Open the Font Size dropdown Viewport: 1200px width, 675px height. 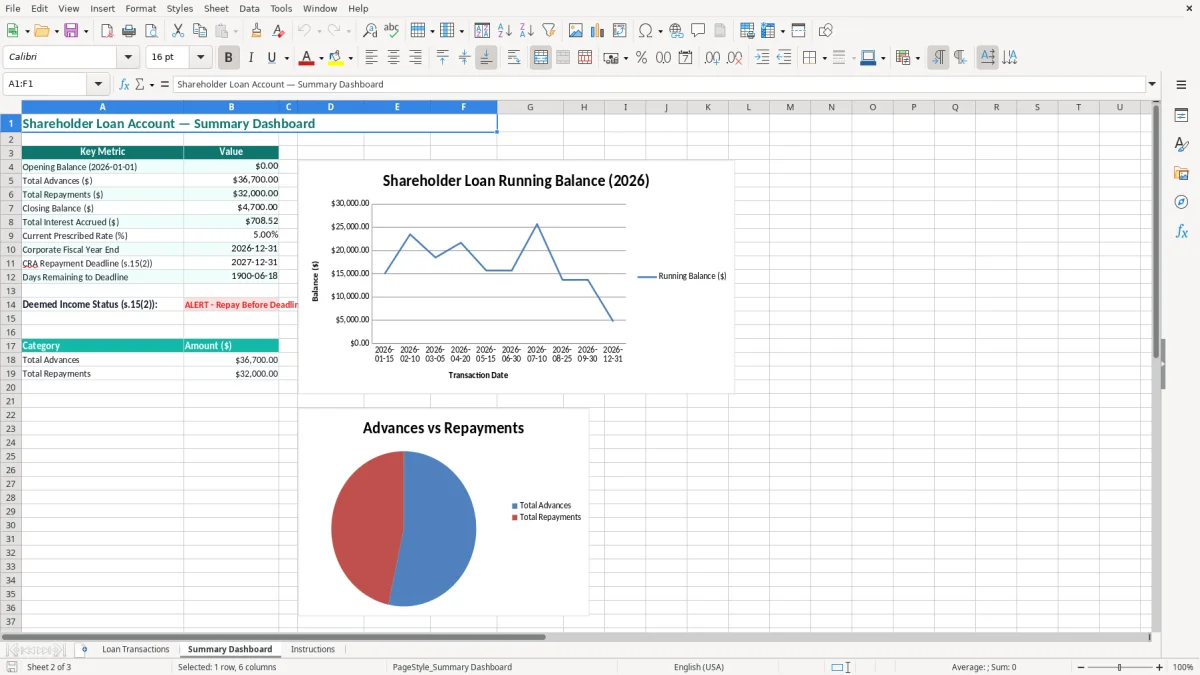coord(201,58)
